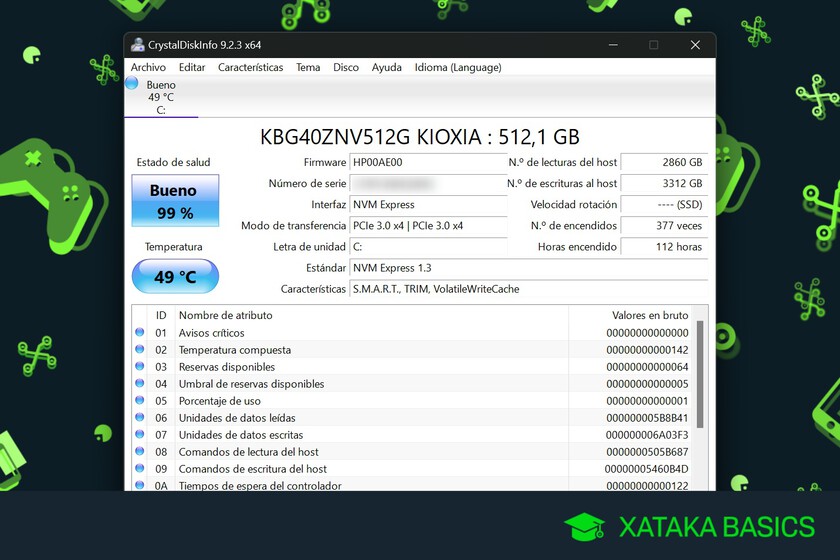Click status icon for Unidades de datos leídas
Image resolution: width=840 pixels, height=560 pixels.
[x=140, y=418]
